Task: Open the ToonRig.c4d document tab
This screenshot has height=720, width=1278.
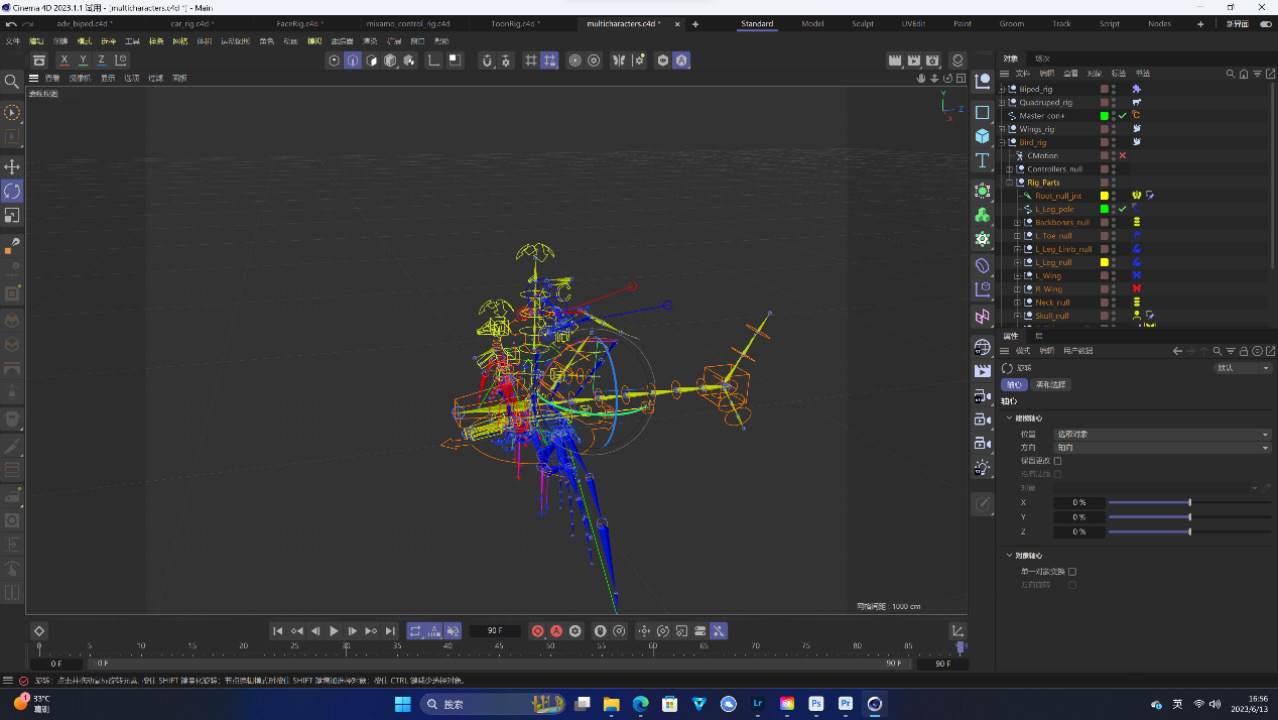Action: [515, 24]
